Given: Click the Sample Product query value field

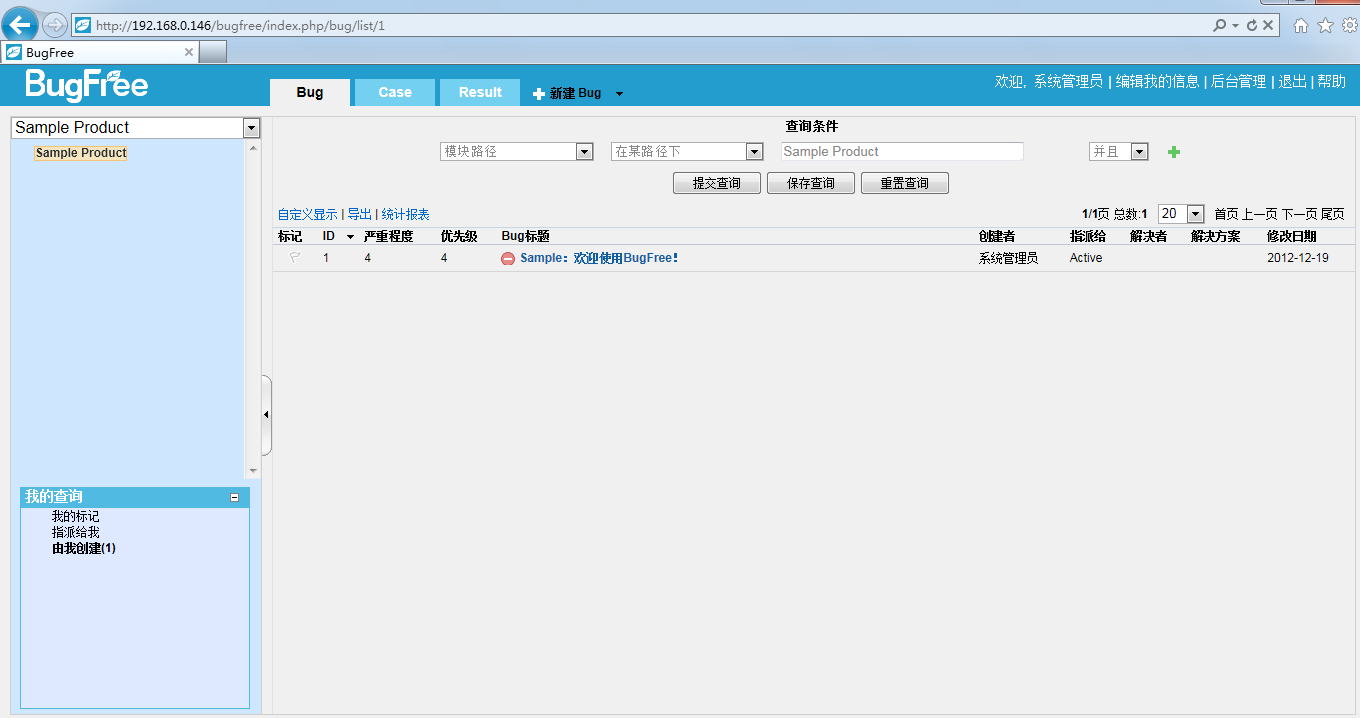Looking at the screenshot, I should (x=902, y=152).
